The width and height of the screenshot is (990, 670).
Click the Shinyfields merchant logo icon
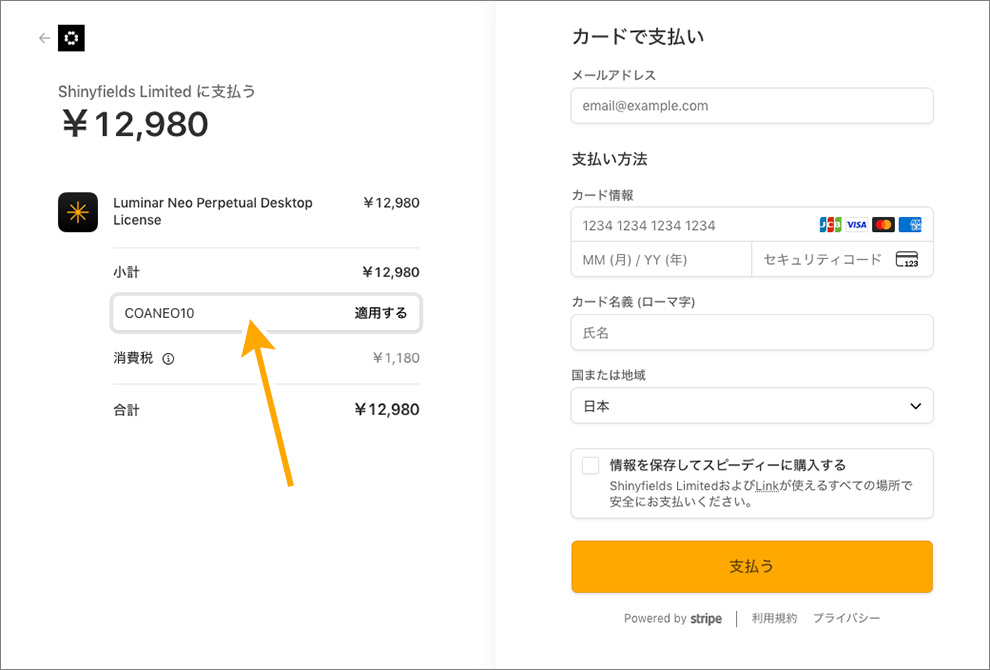(x=72, y=39)
